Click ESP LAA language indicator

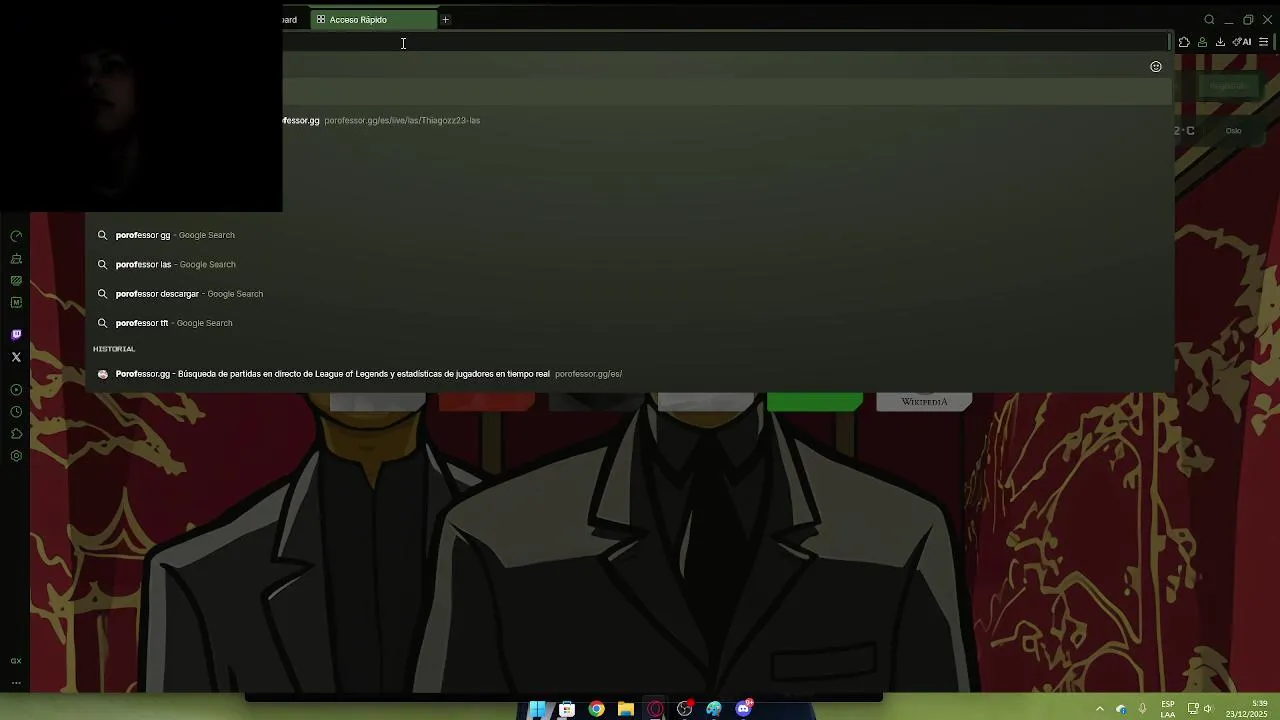(1168, 709)
